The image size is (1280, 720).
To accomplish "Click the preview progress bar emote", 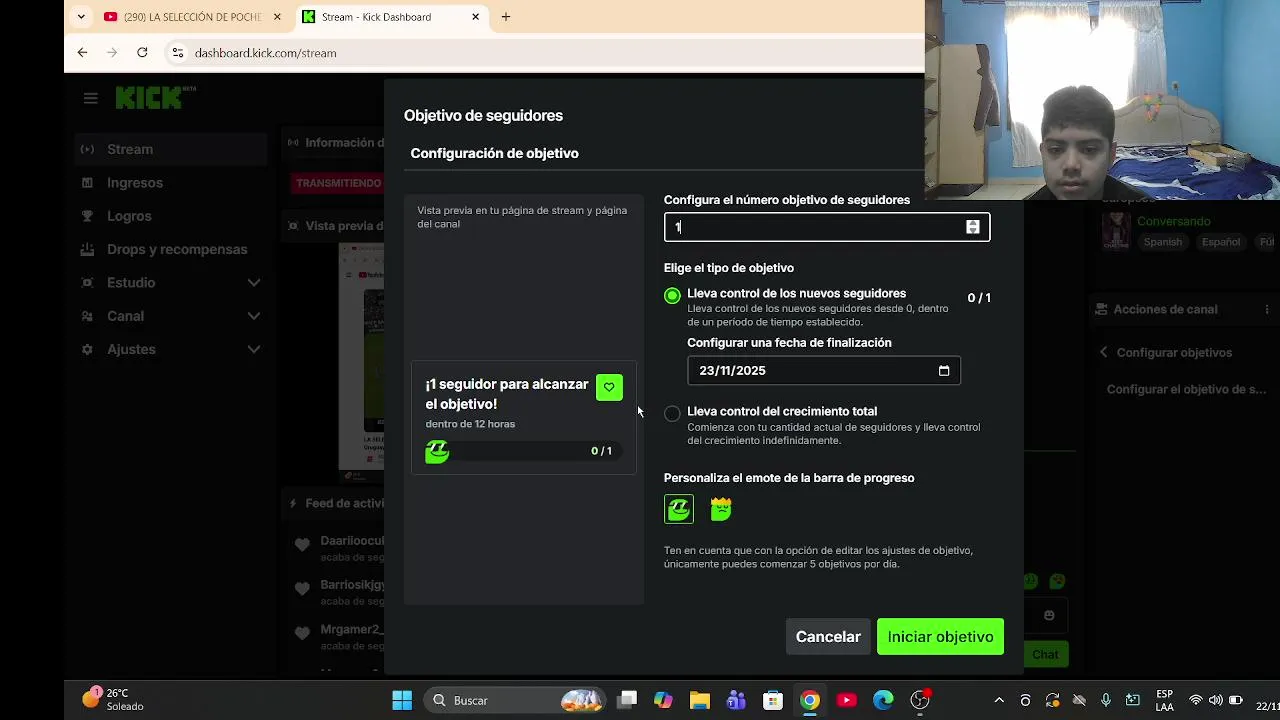I will point(437,452).
